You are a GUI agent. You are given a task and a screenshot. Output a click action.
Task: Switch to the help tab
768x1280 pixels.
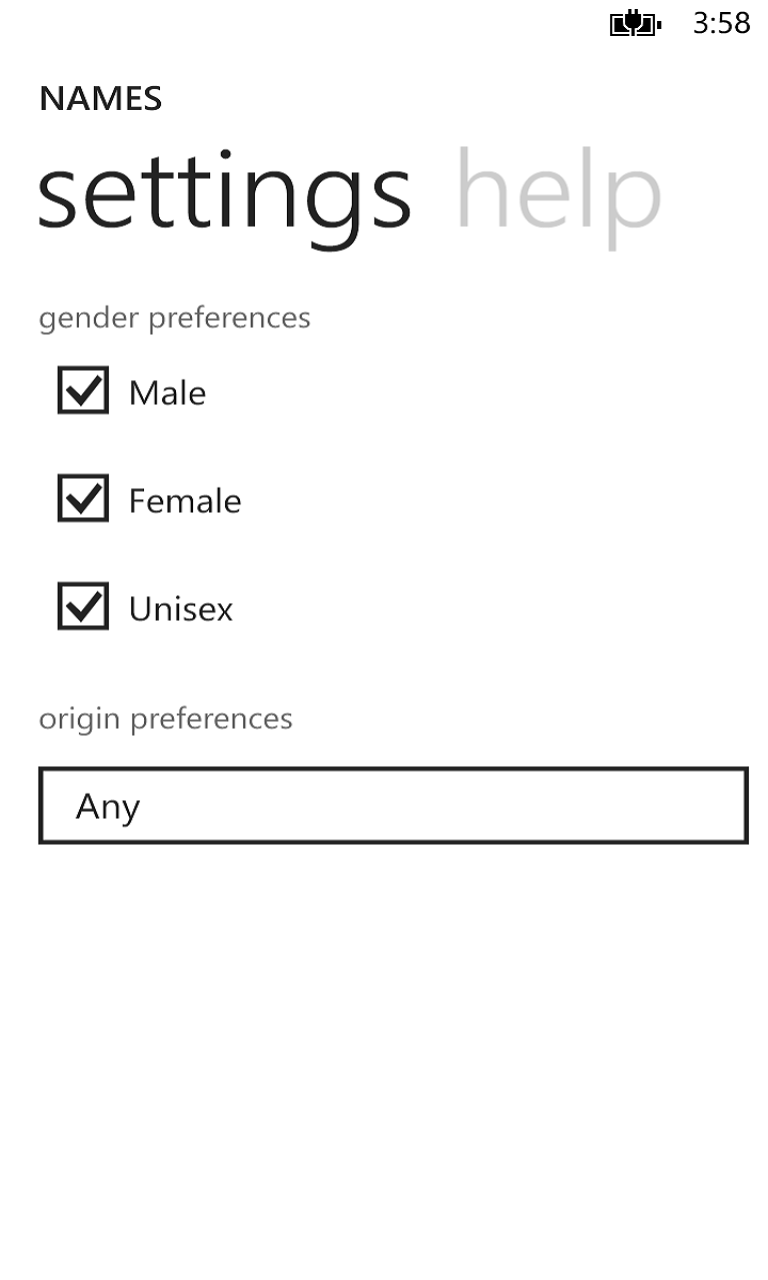(x=558, y=193)
